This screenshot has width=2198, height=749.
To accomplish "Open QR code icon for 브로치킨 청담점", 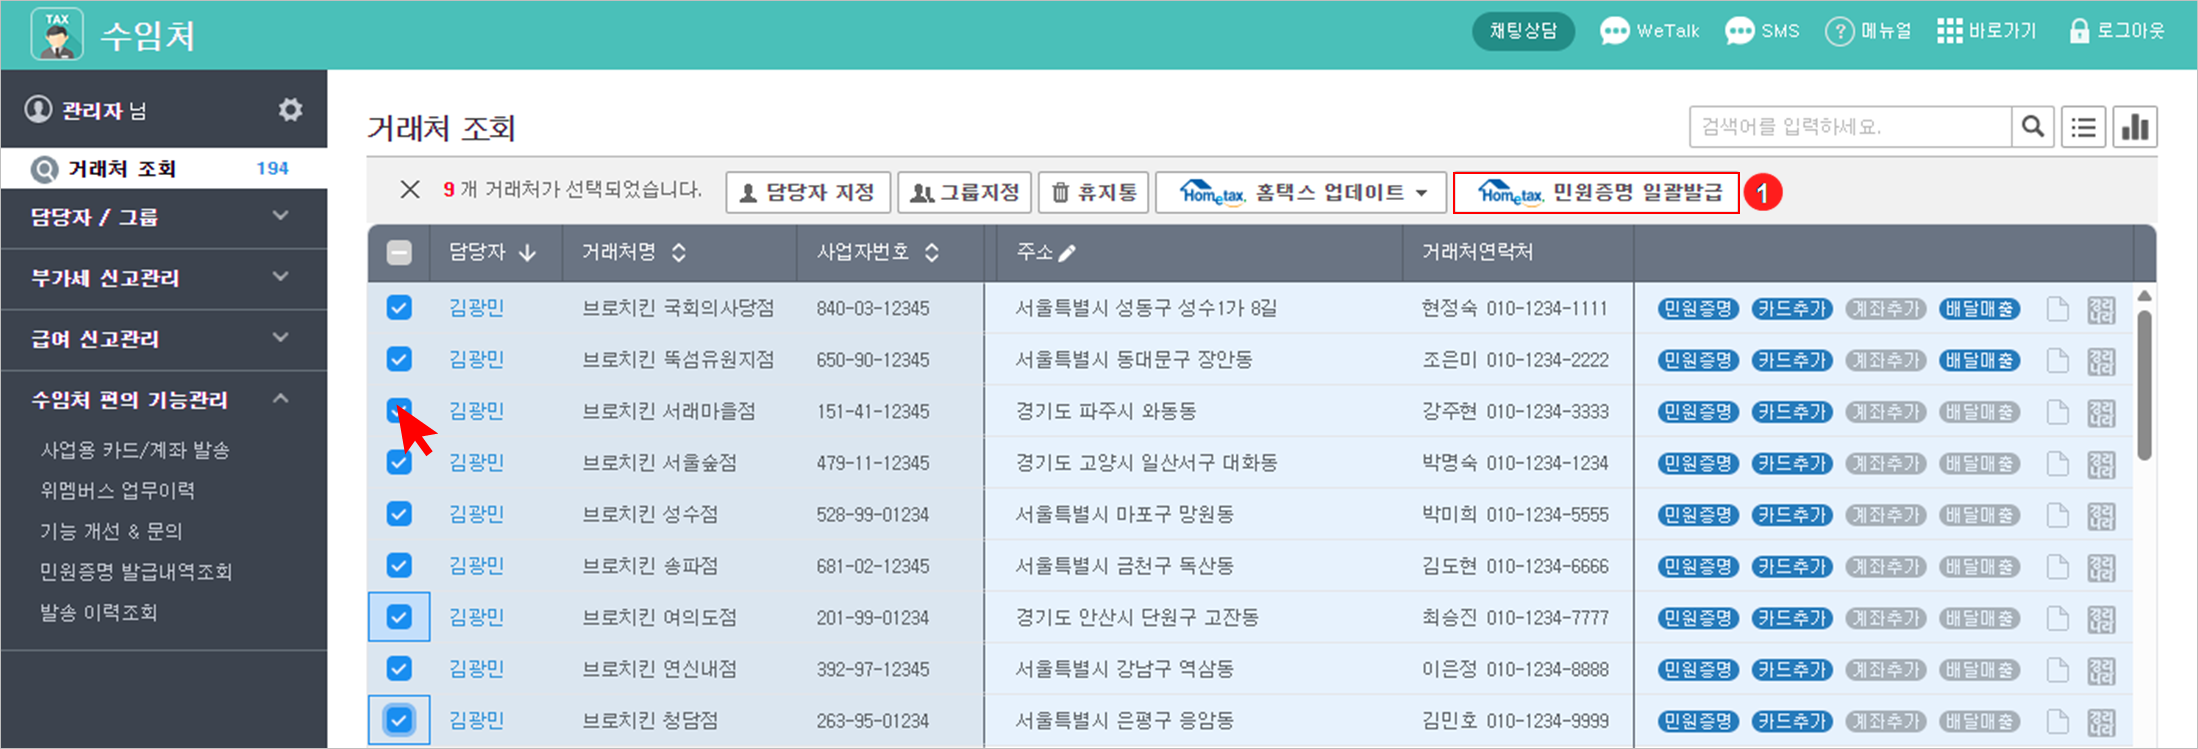I will (x=2101, y=722).
